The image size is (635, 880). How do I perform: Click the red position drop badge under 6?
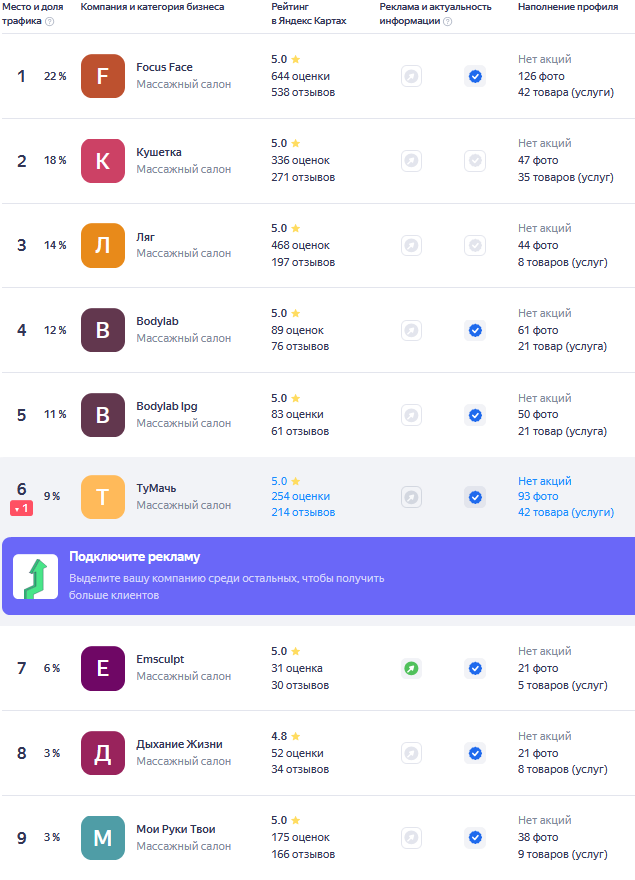click(x=21, y=508)
